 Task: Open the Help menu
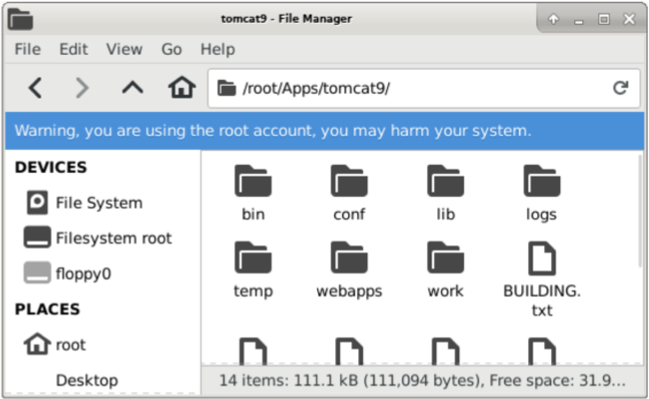(218, 49)
